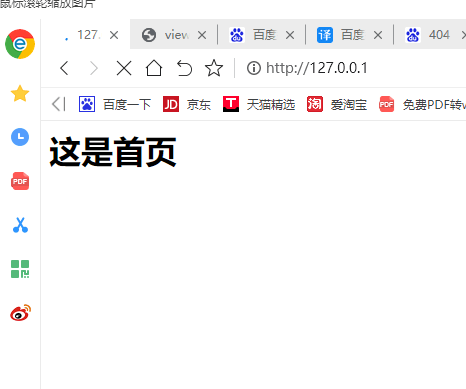This screenshot has height=389, width=466.
Task: Open history clock icon in sidebar
Action: pos(20,137)
